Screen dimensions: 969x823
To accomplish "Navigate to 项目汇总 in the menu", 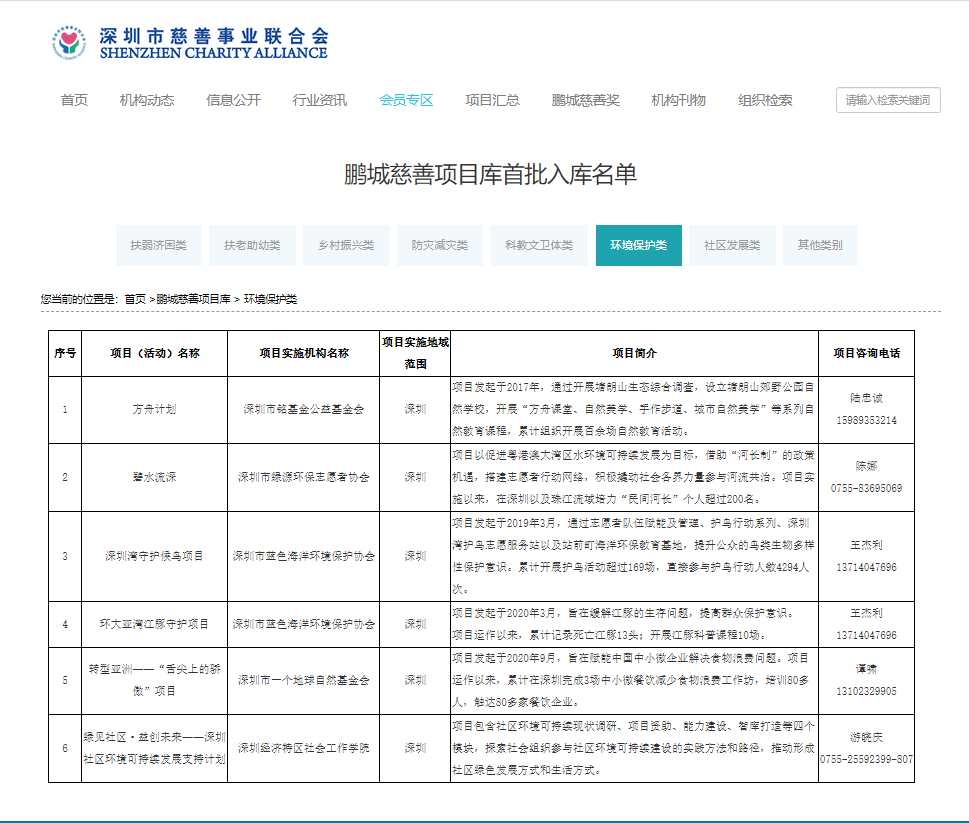I will coord(492,100).
